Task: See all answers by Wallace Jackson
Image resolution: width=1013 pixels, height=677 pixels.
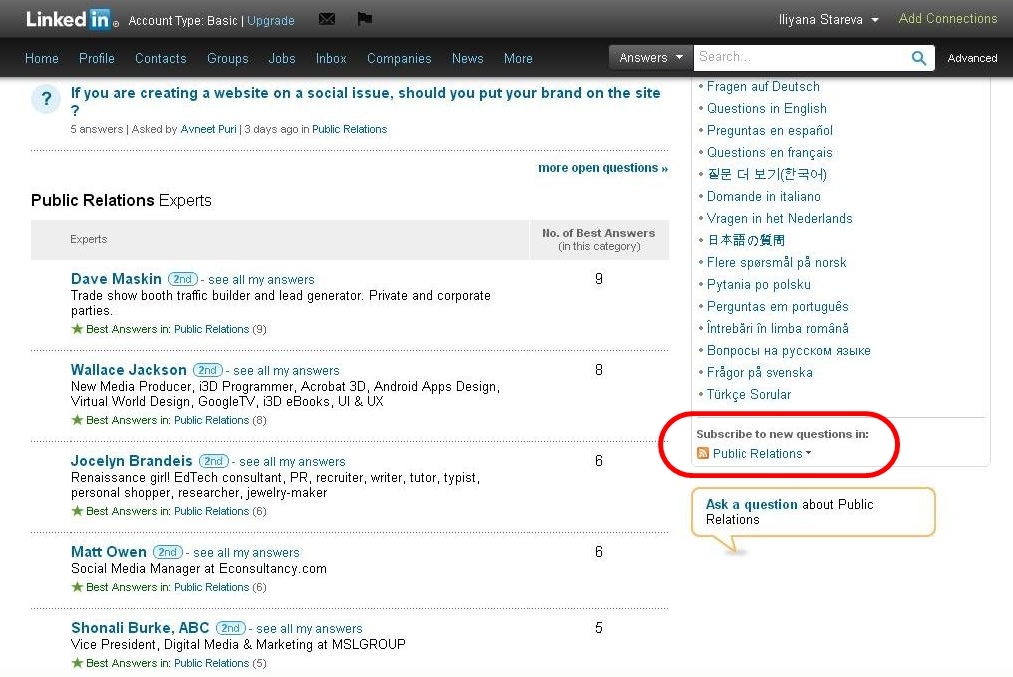Action: (x=286, y=371)
